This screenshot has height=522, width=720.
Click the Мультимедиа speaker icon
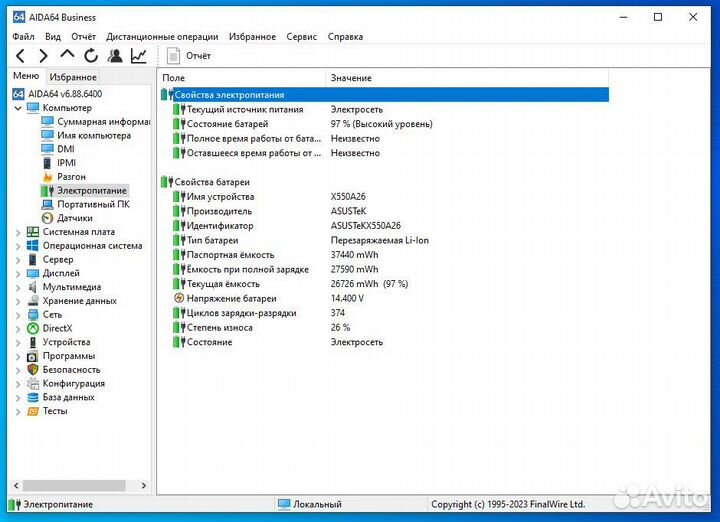[x=33, y=287]
